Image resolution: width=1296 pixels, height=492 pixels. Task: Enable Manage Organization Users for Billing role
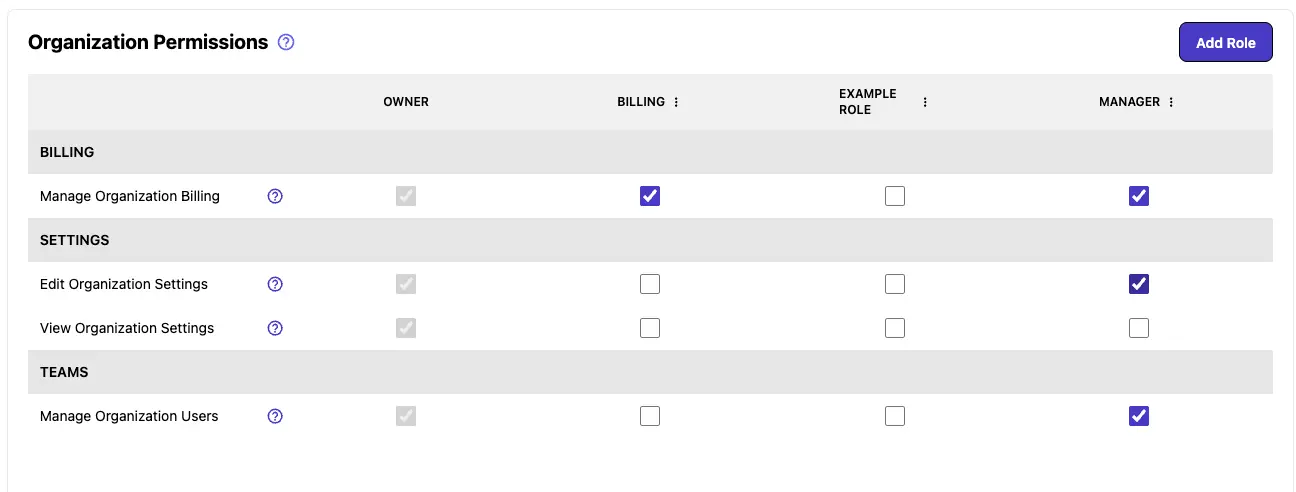[650, 416]
